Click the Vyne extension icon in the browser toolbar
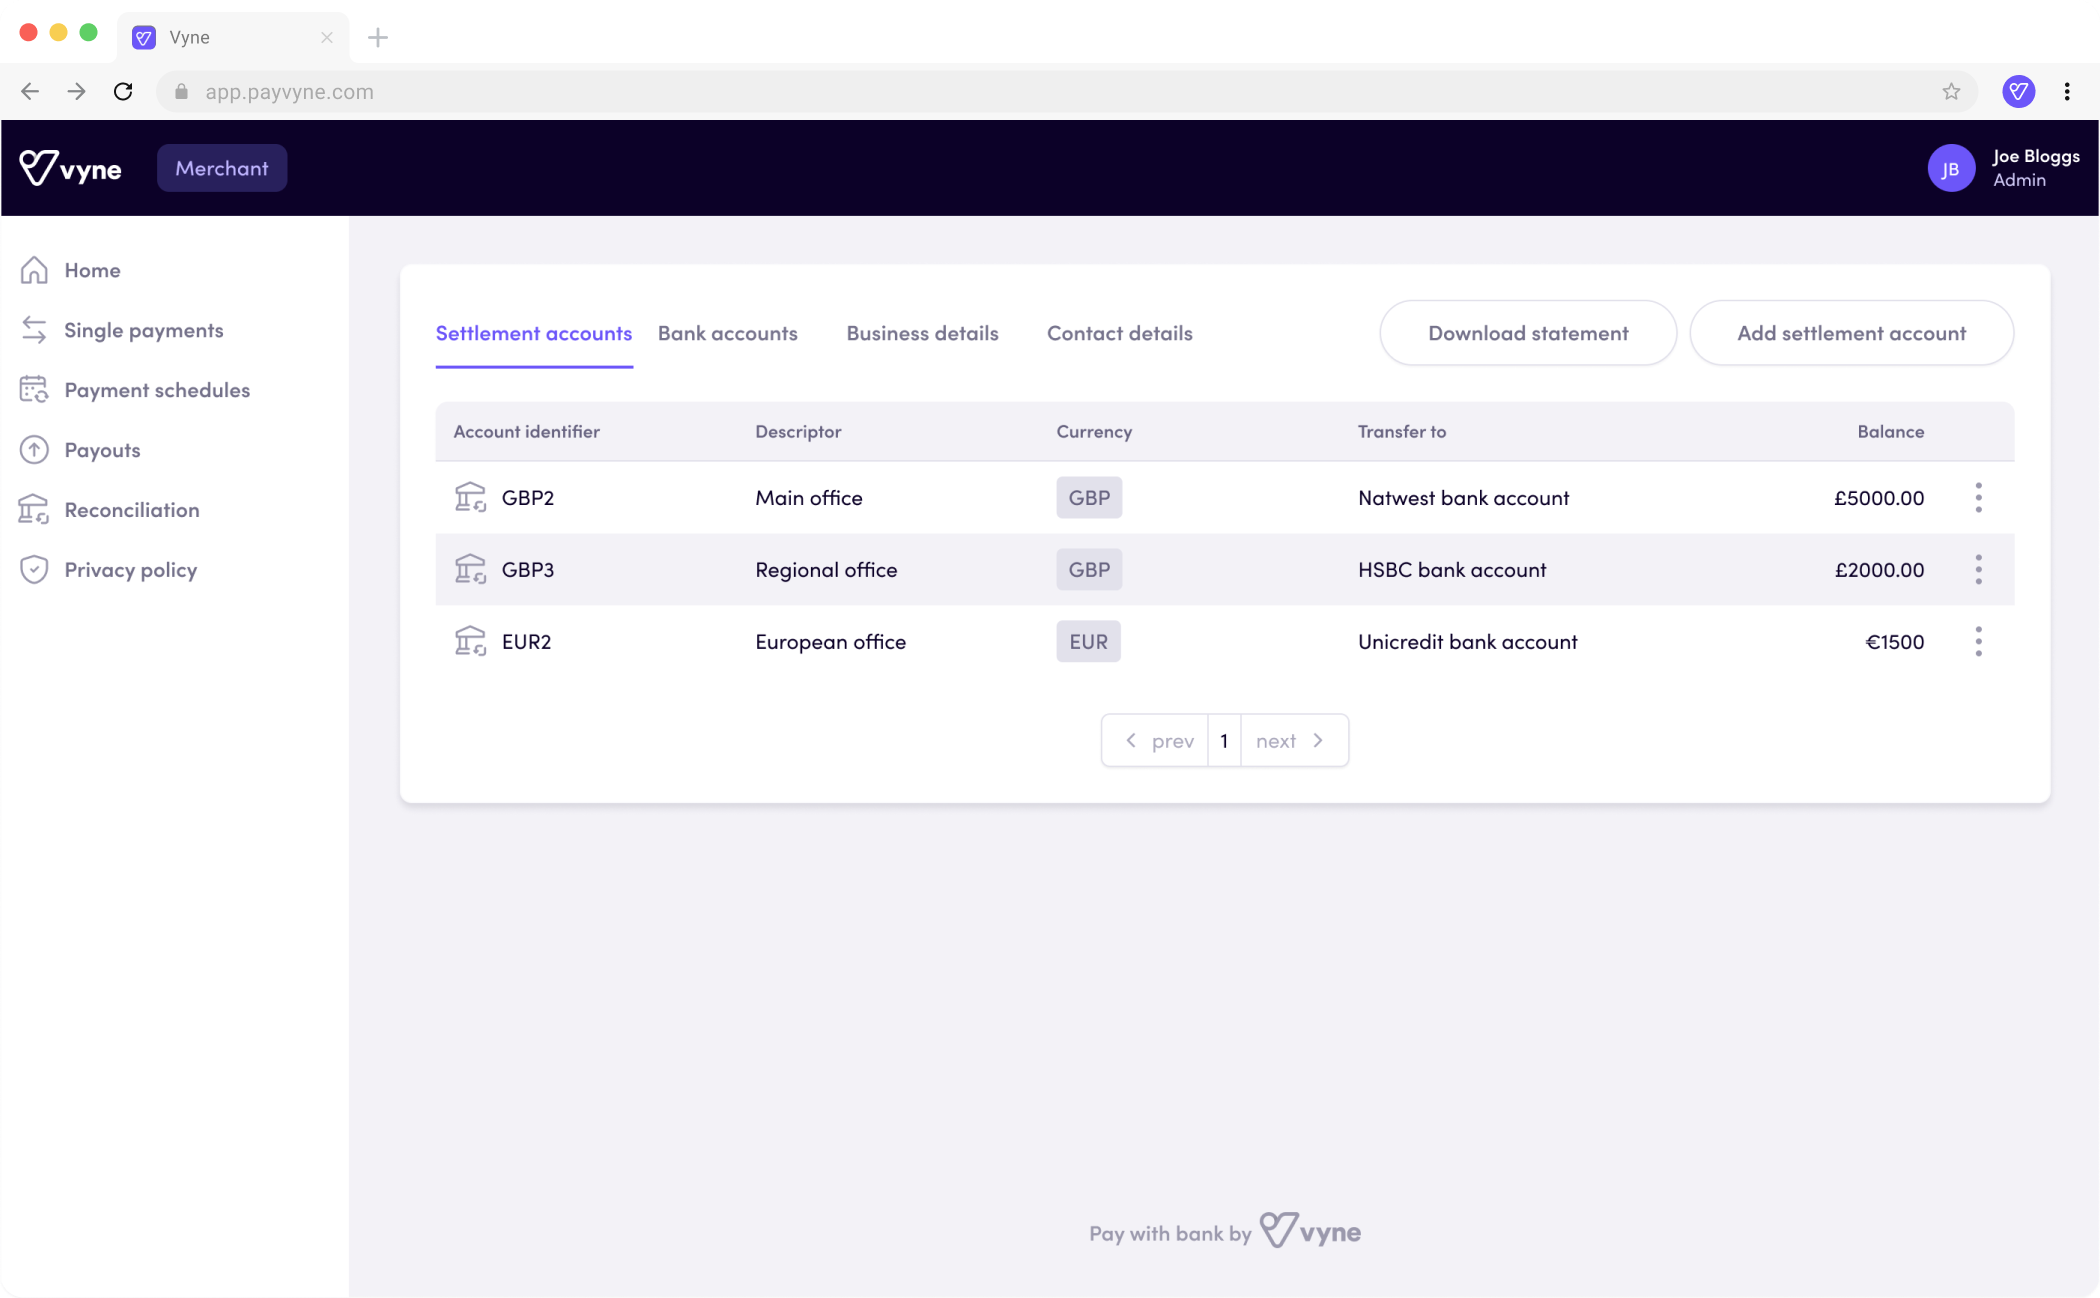Image resolution: width=2100 pixels, height=1298 pixels. [x=2018, y=91]
